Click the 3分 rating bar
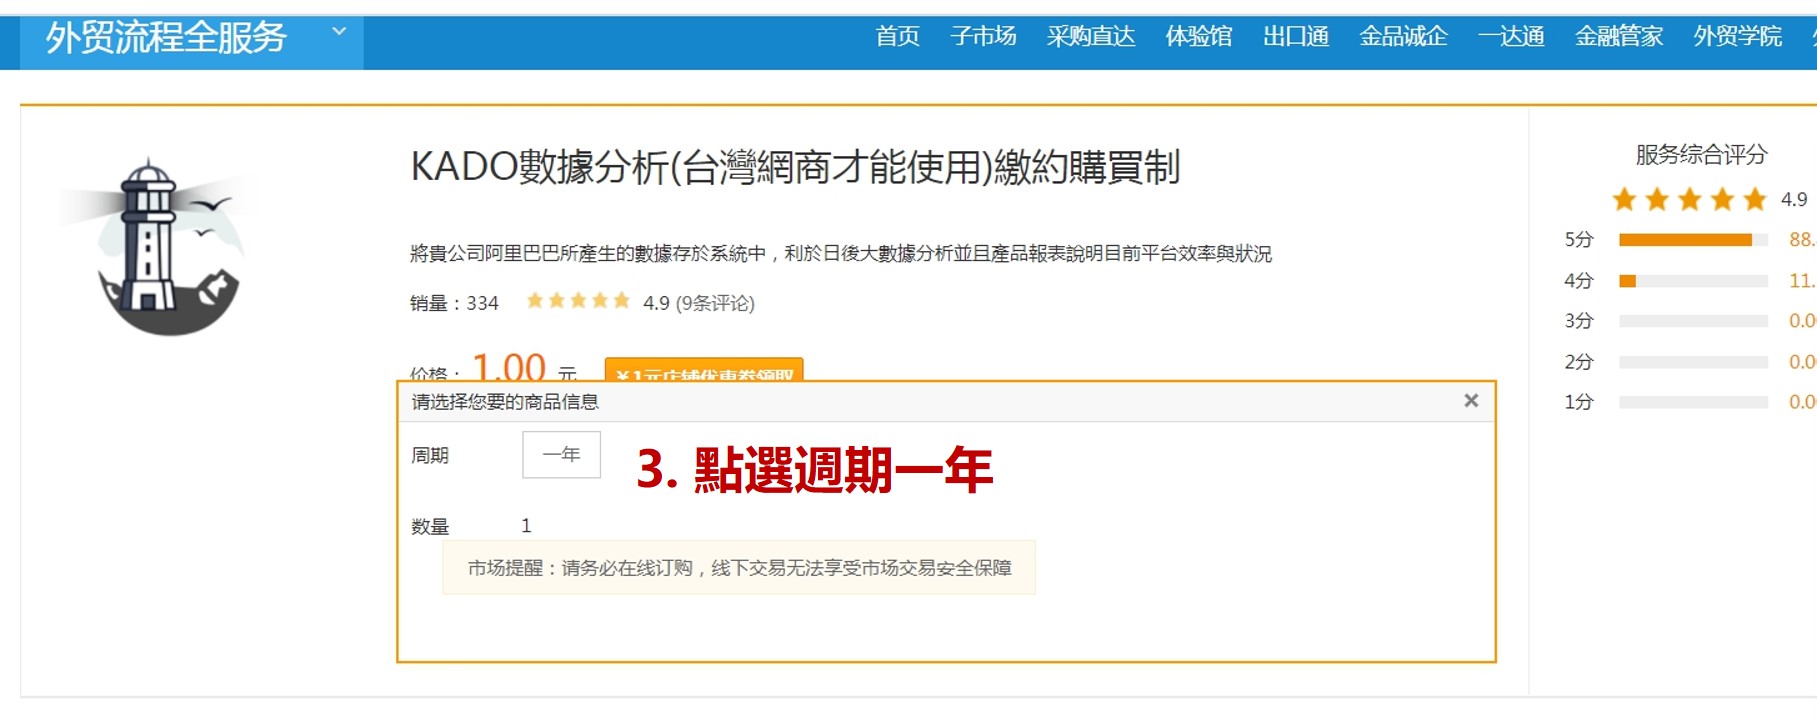Viewport: 1817px width, 719px height. (x=1693, y=321)
